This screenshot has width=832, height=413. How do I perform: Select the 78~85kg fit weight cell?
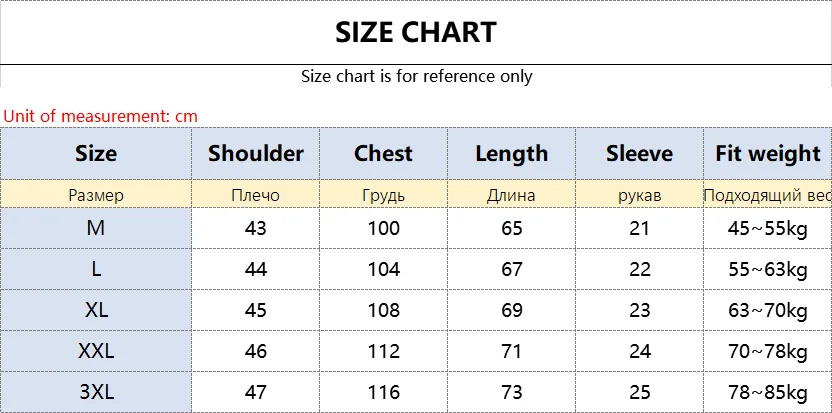click(x=768, y=392)
